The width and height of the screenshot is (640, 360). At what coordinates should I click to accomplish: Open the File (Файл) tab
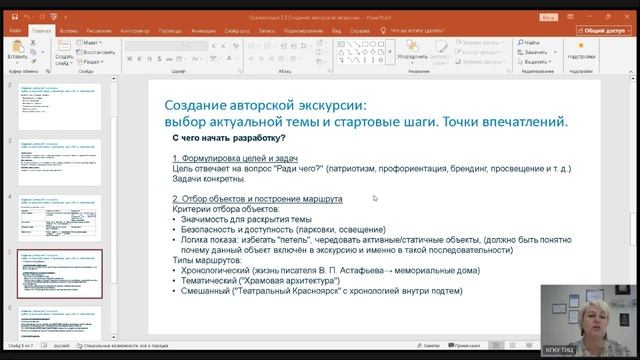point(16,31)
